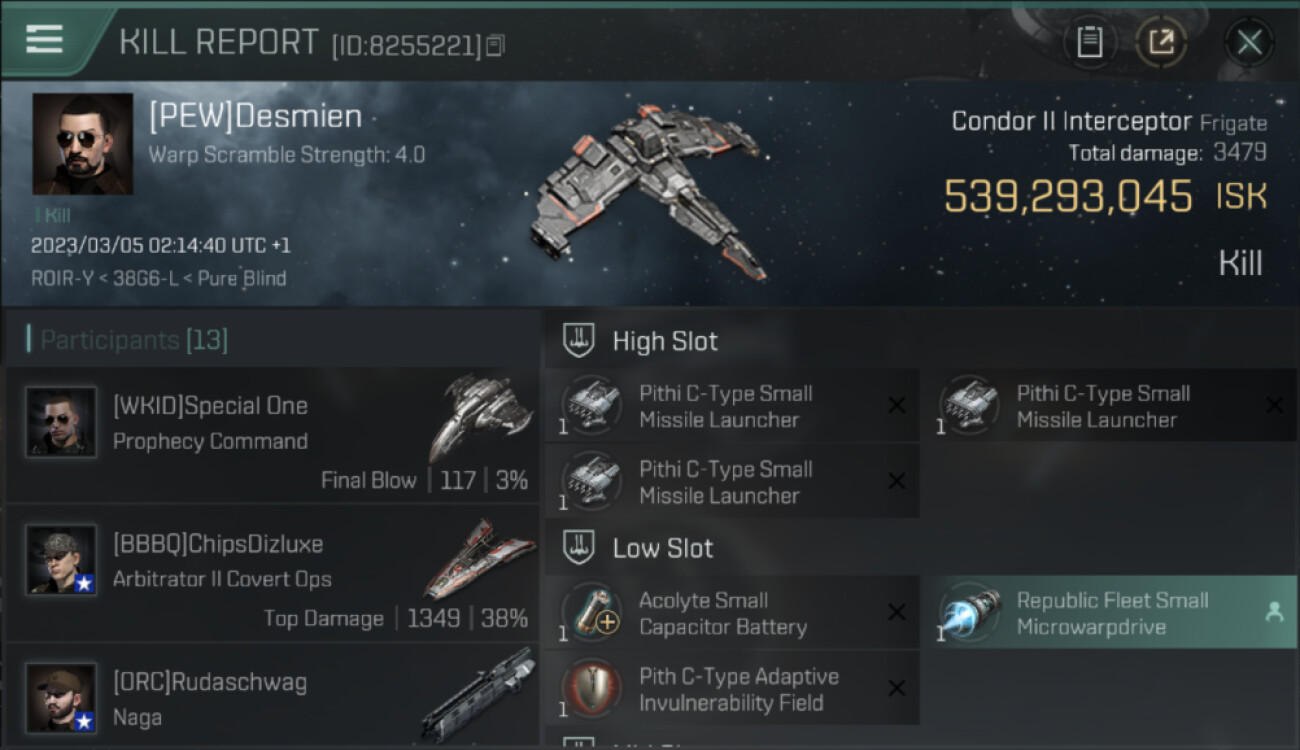Click the Condor II Interceptor ship image
The width and height of the screenshot is (1300, 750).
pyautogui.click(x=650, y=193)
